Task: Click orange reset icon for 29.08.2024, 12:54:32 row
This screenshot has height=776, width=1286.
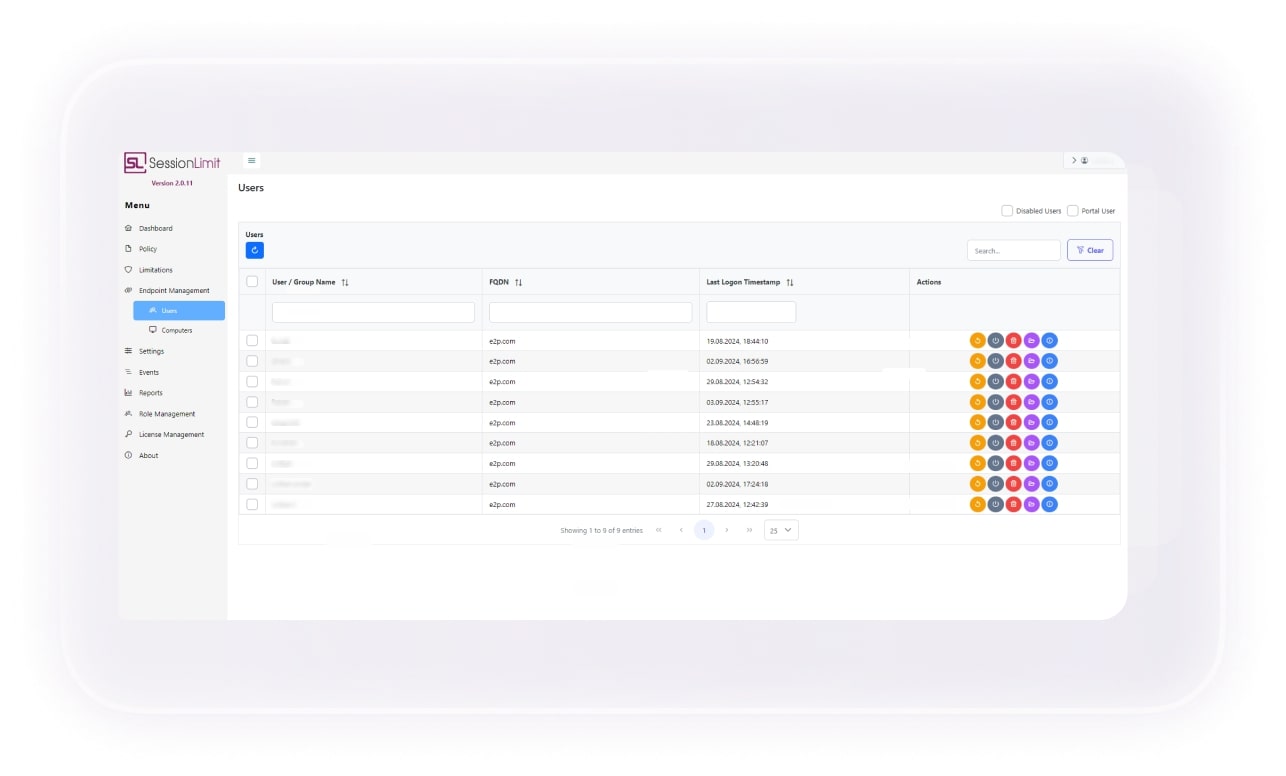Action: pyautogui.click(x=978, y=382)
